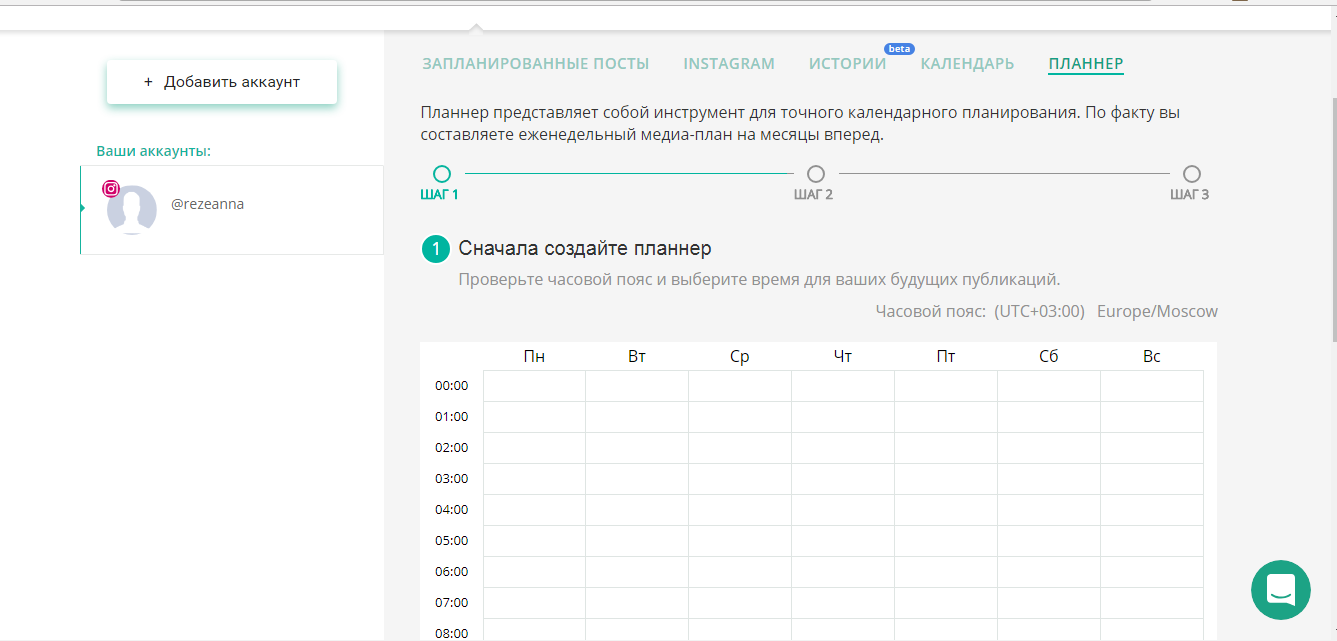Viewport: 1337px width, 641px height.
Task: Switch to the КАЛЕНДАРЬ tab
Action: 966,63
